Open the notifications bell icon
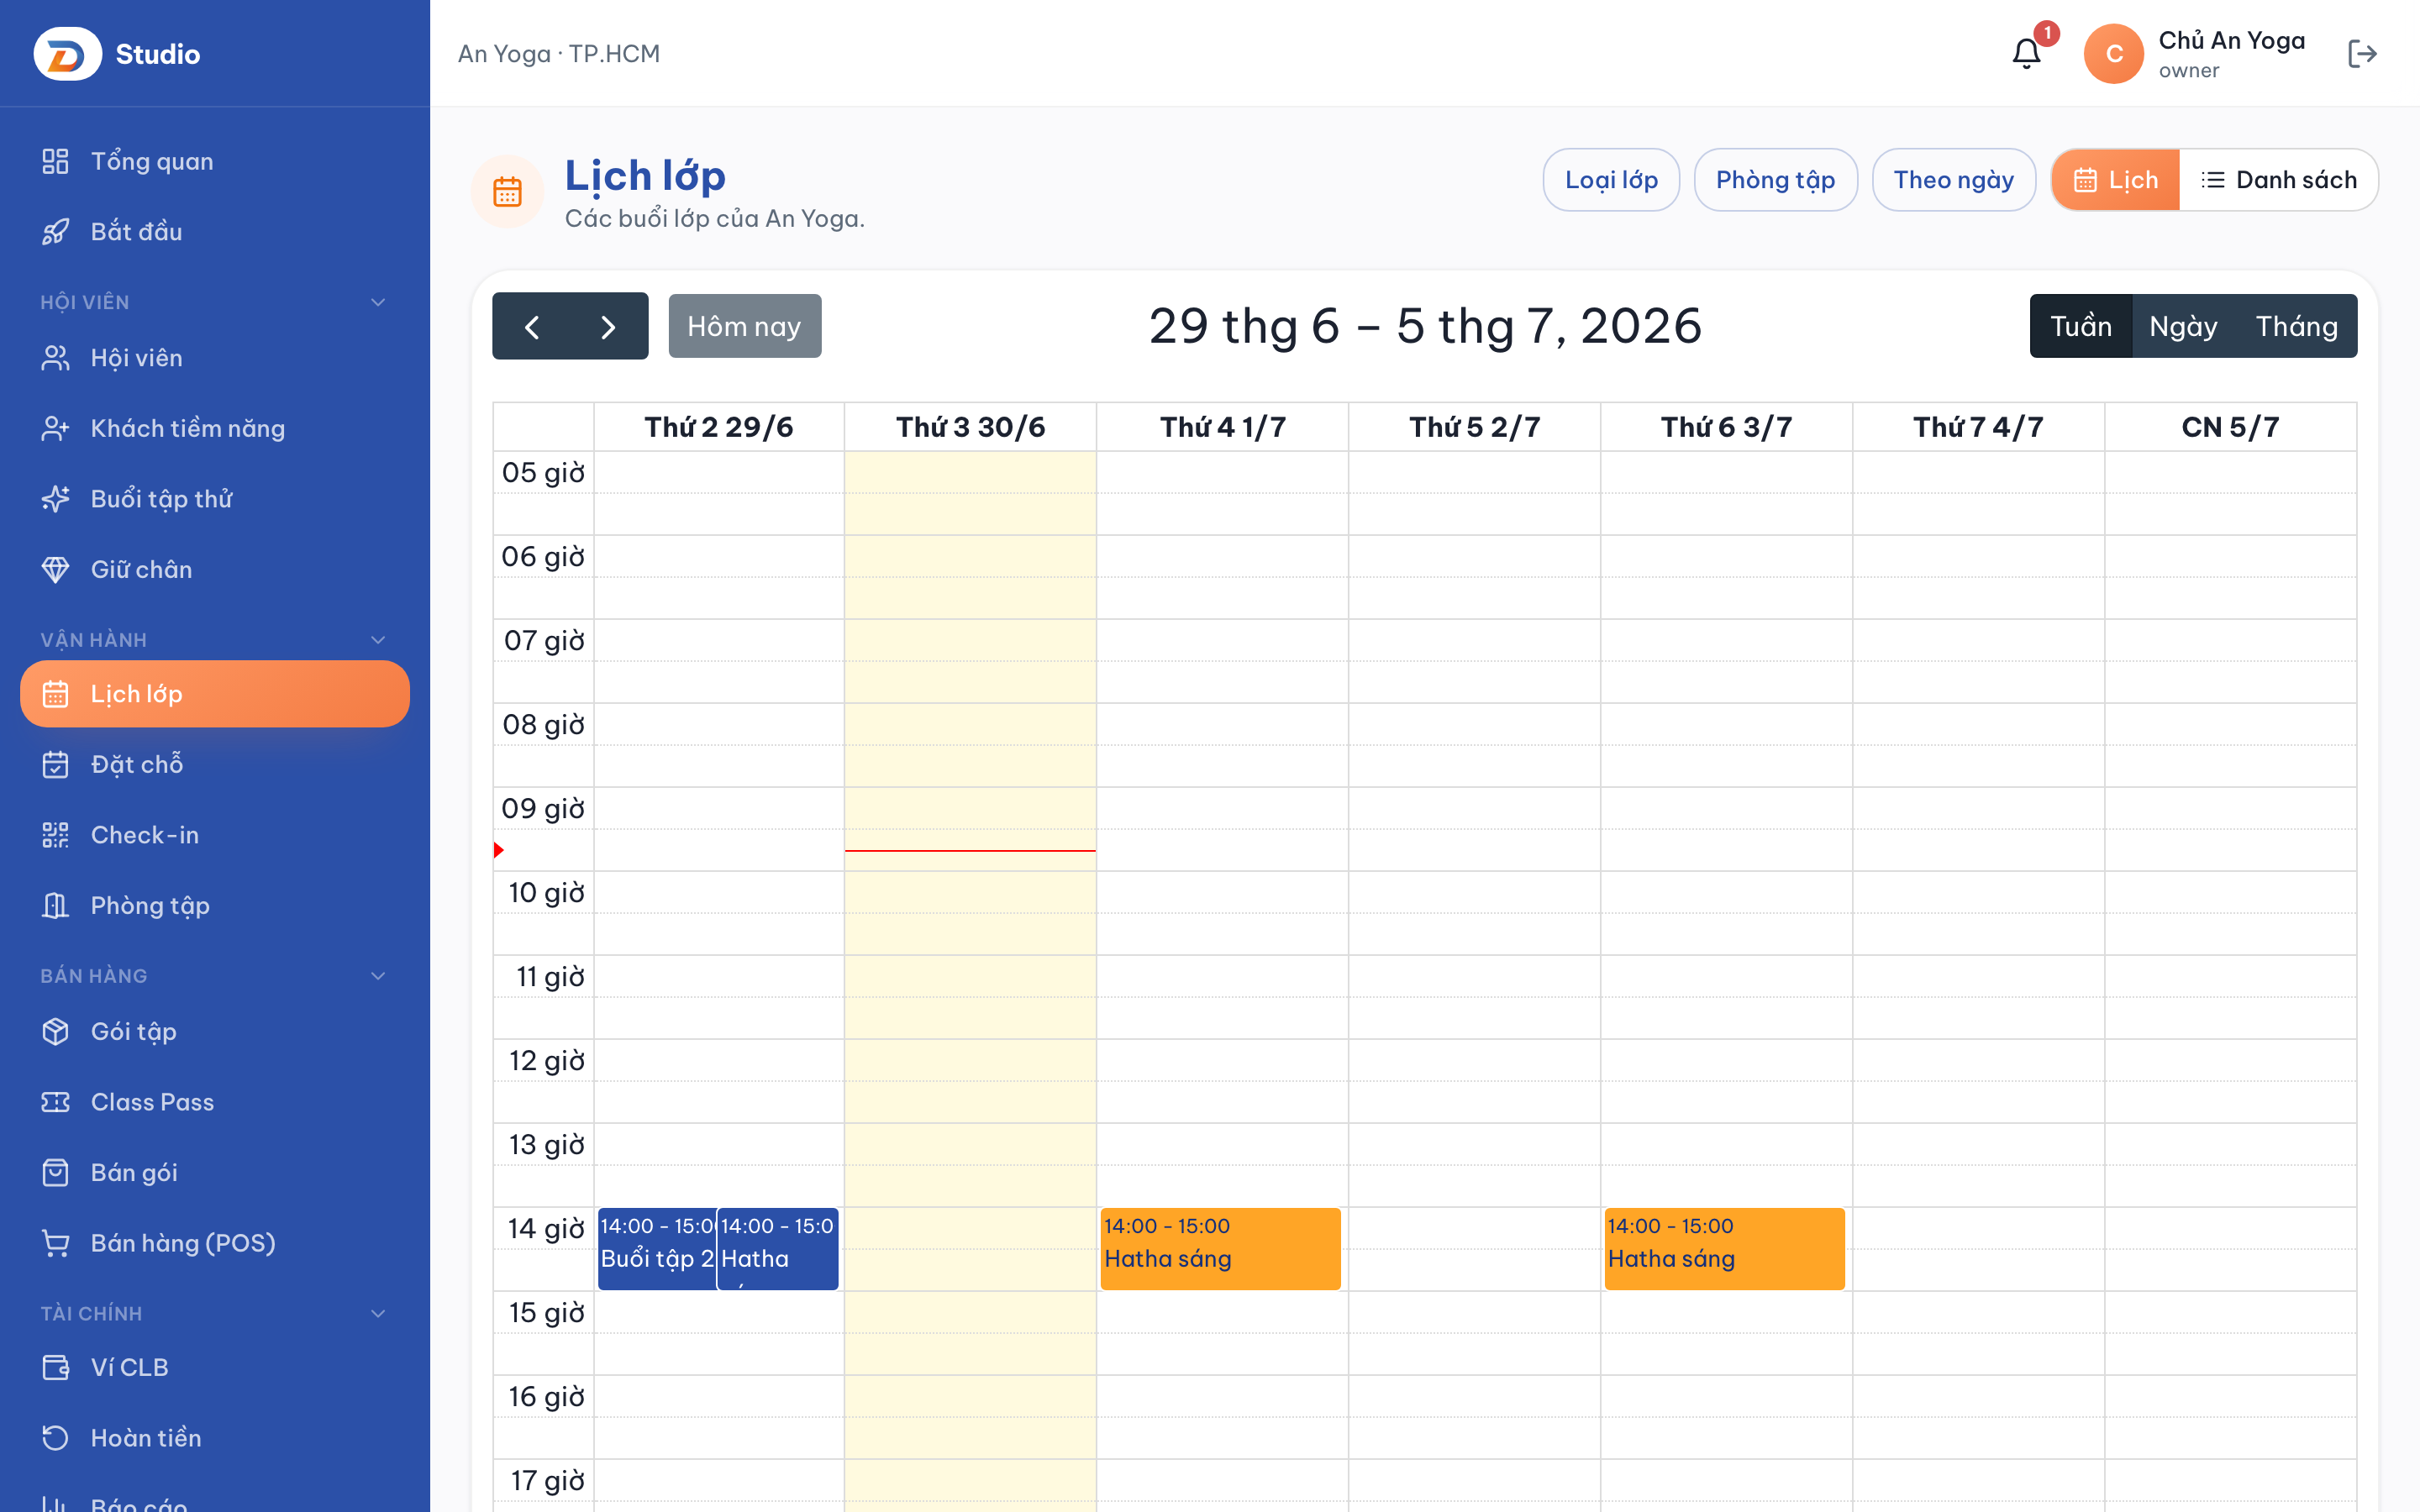Screen dimensions: 2420x1512 tap(2026, 54)
